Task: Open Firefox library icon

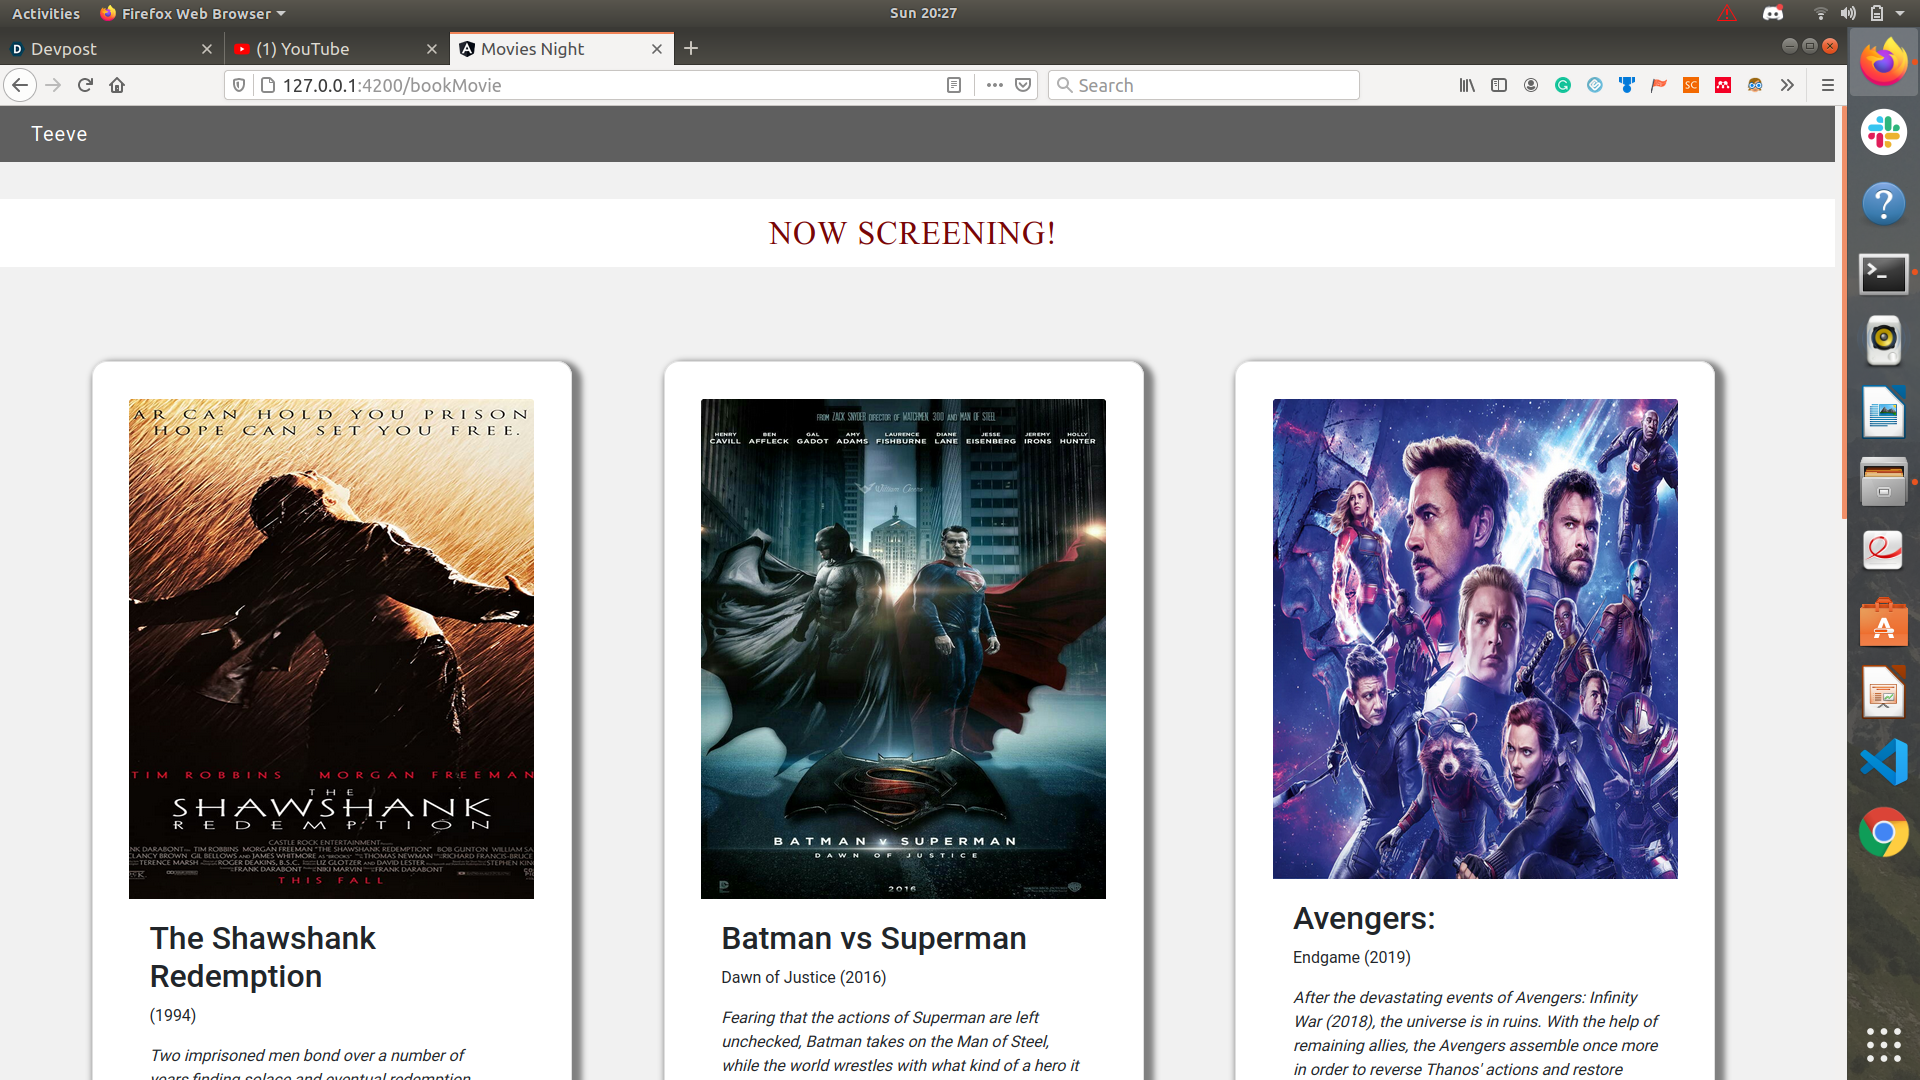Action: tap(1467, 85)
